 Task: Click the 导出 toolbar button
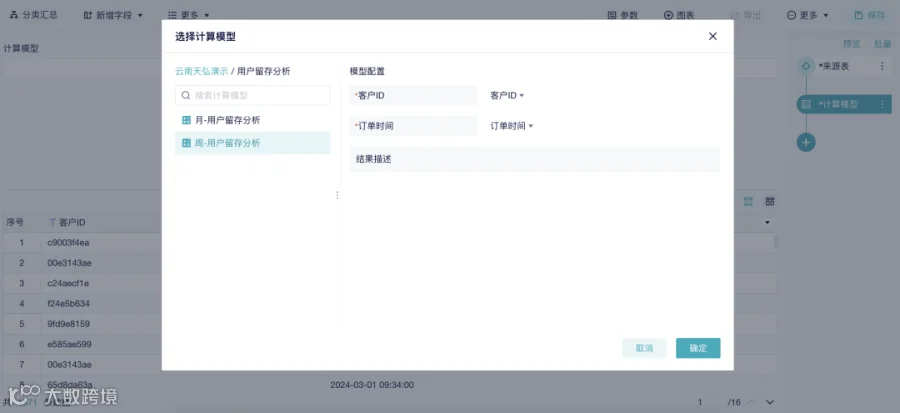pyautogui.click(x=746, y=15)
